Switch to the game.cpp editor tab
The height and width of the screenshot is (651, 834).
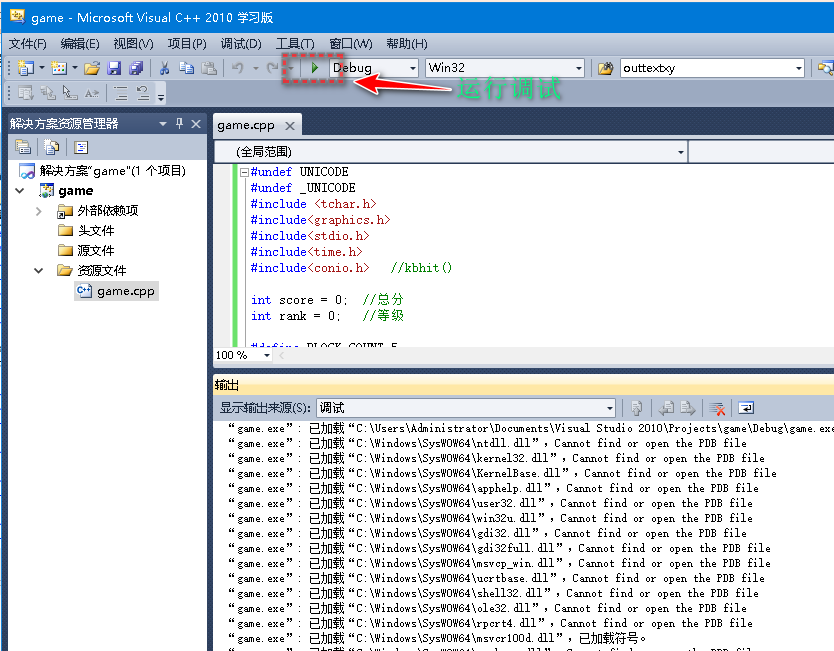[246, 126]
